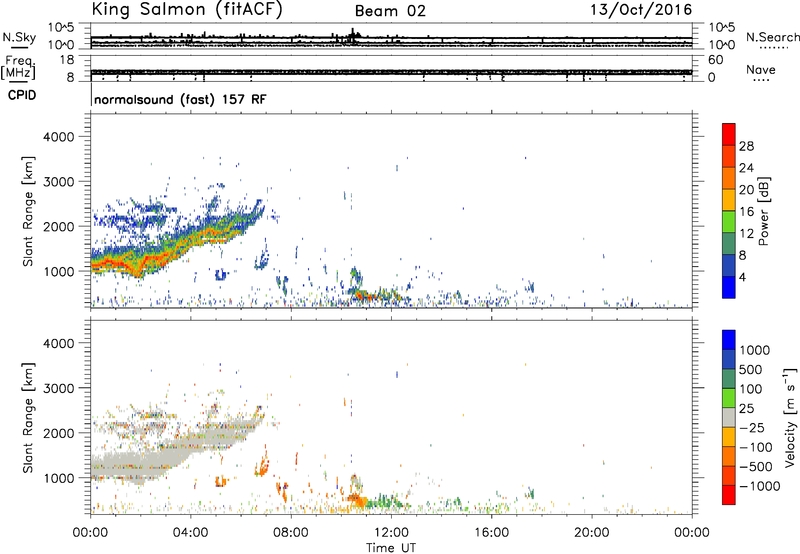Click the 04:00 time axis tick label
The image size is (800, 554).
191,533
